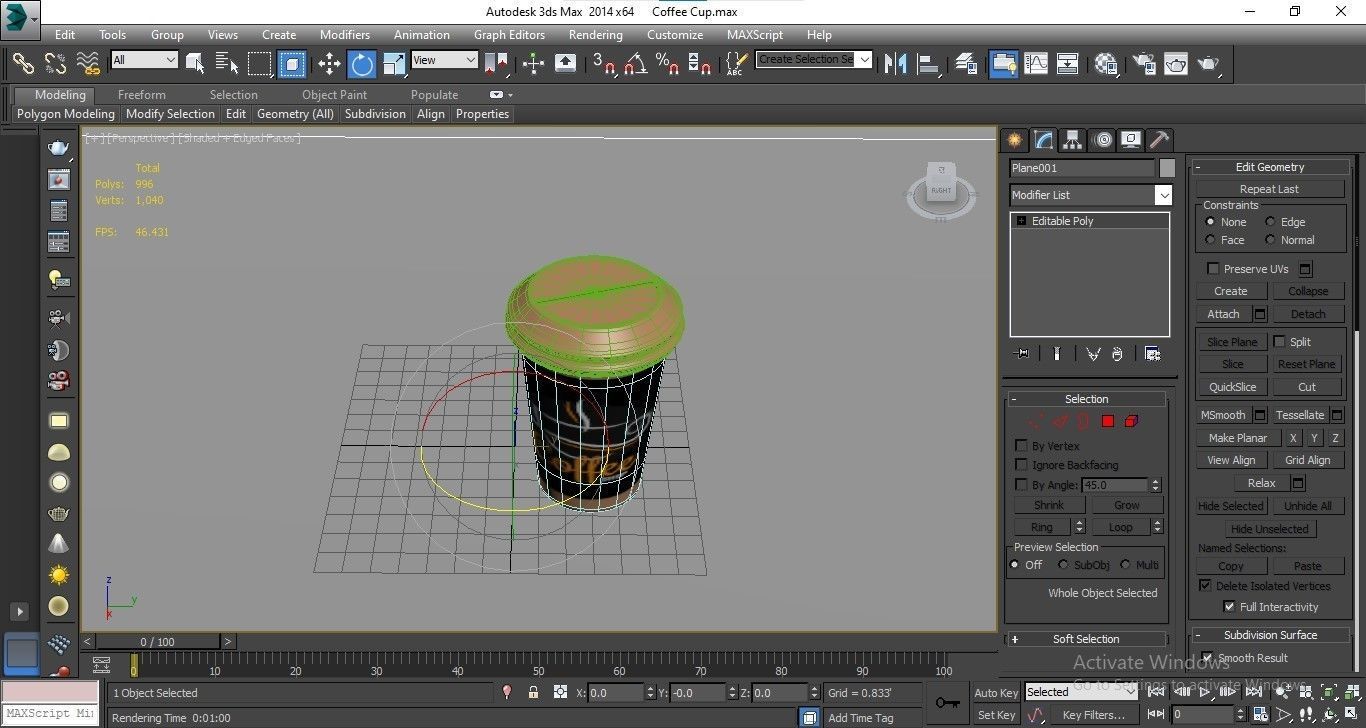The image size is (1366, 728).
Task: Open the Selected key filter dropdown
Action: click(1082, 692)
